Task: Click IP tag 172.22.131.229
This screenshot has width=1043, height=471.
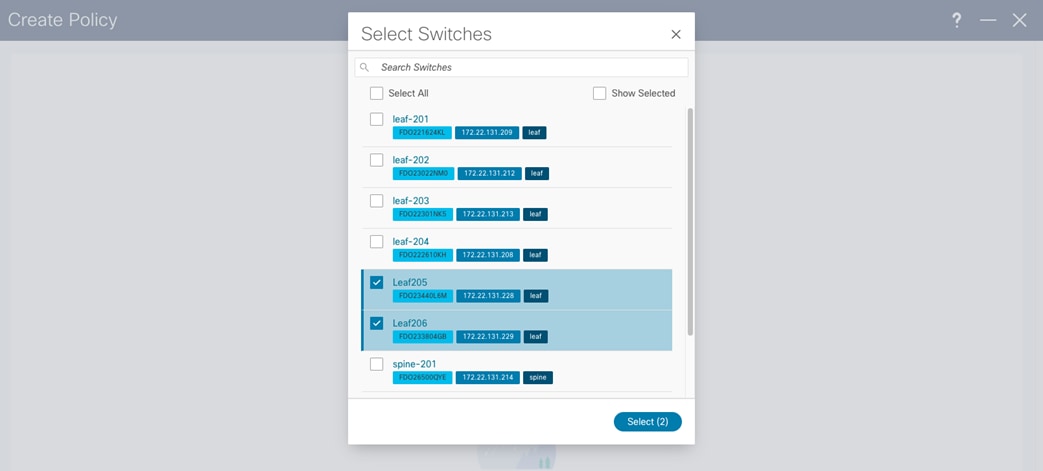Action: (x=488, y=337)
